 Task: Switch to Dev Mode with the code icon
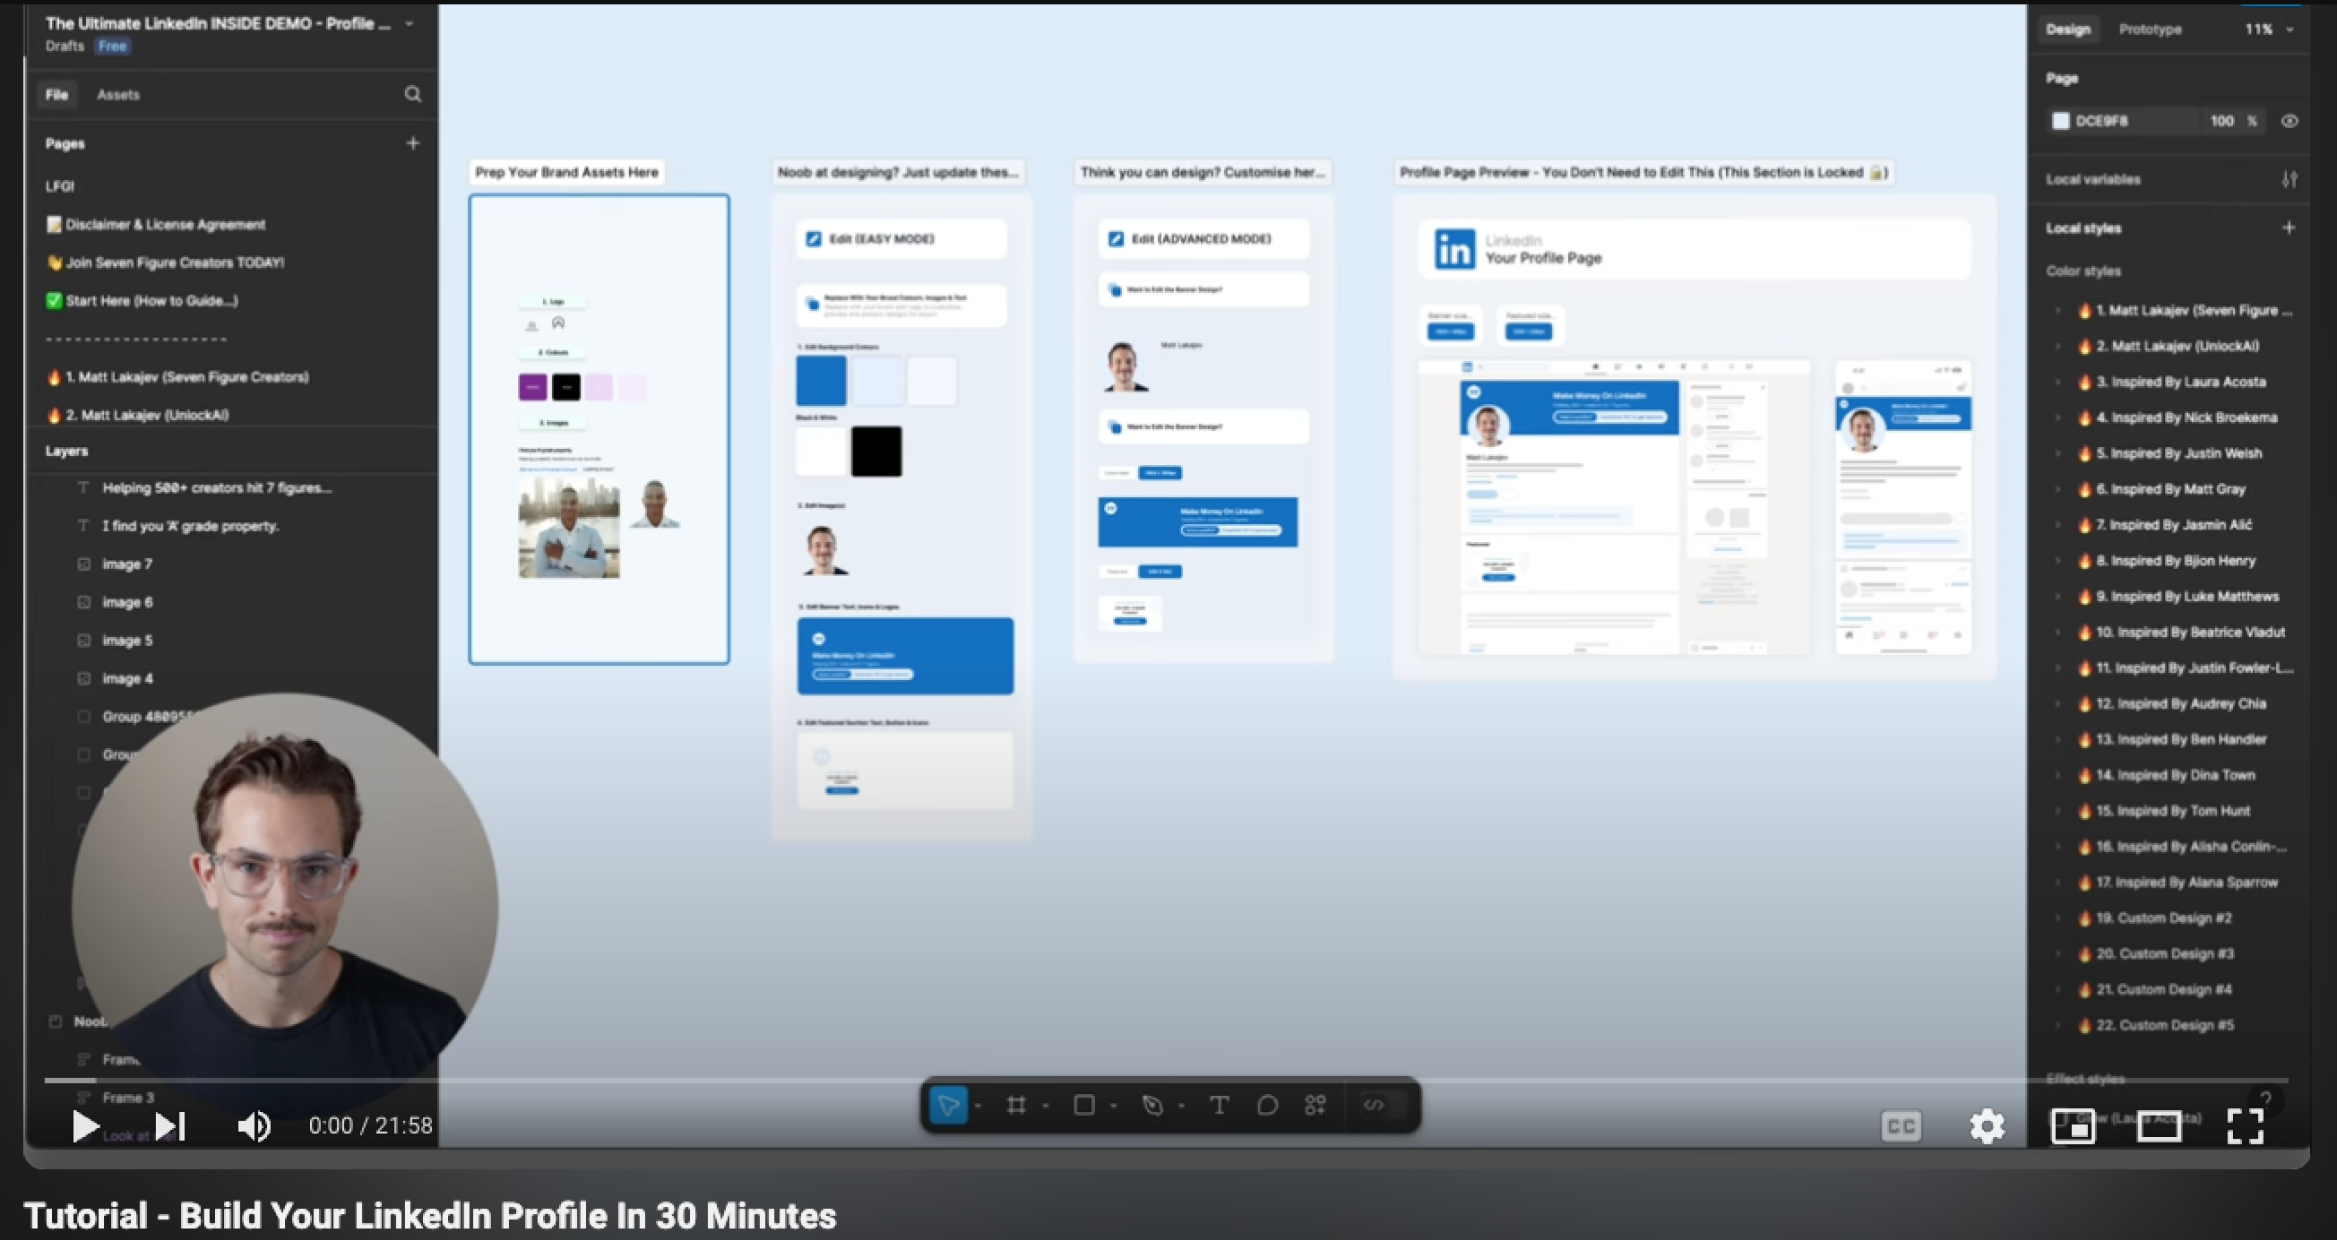tap(1375, 1105)
